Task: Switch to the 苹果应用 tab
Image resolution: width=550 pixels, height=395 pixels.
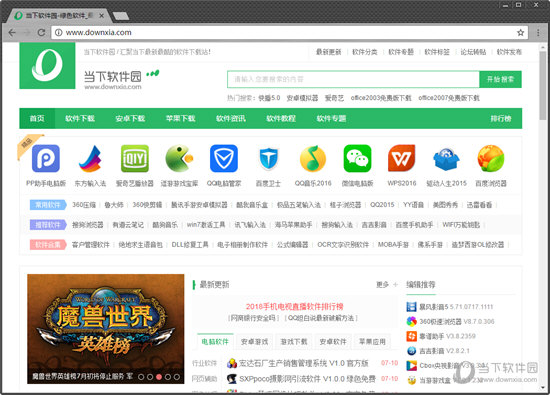Action: coord(373,341)
